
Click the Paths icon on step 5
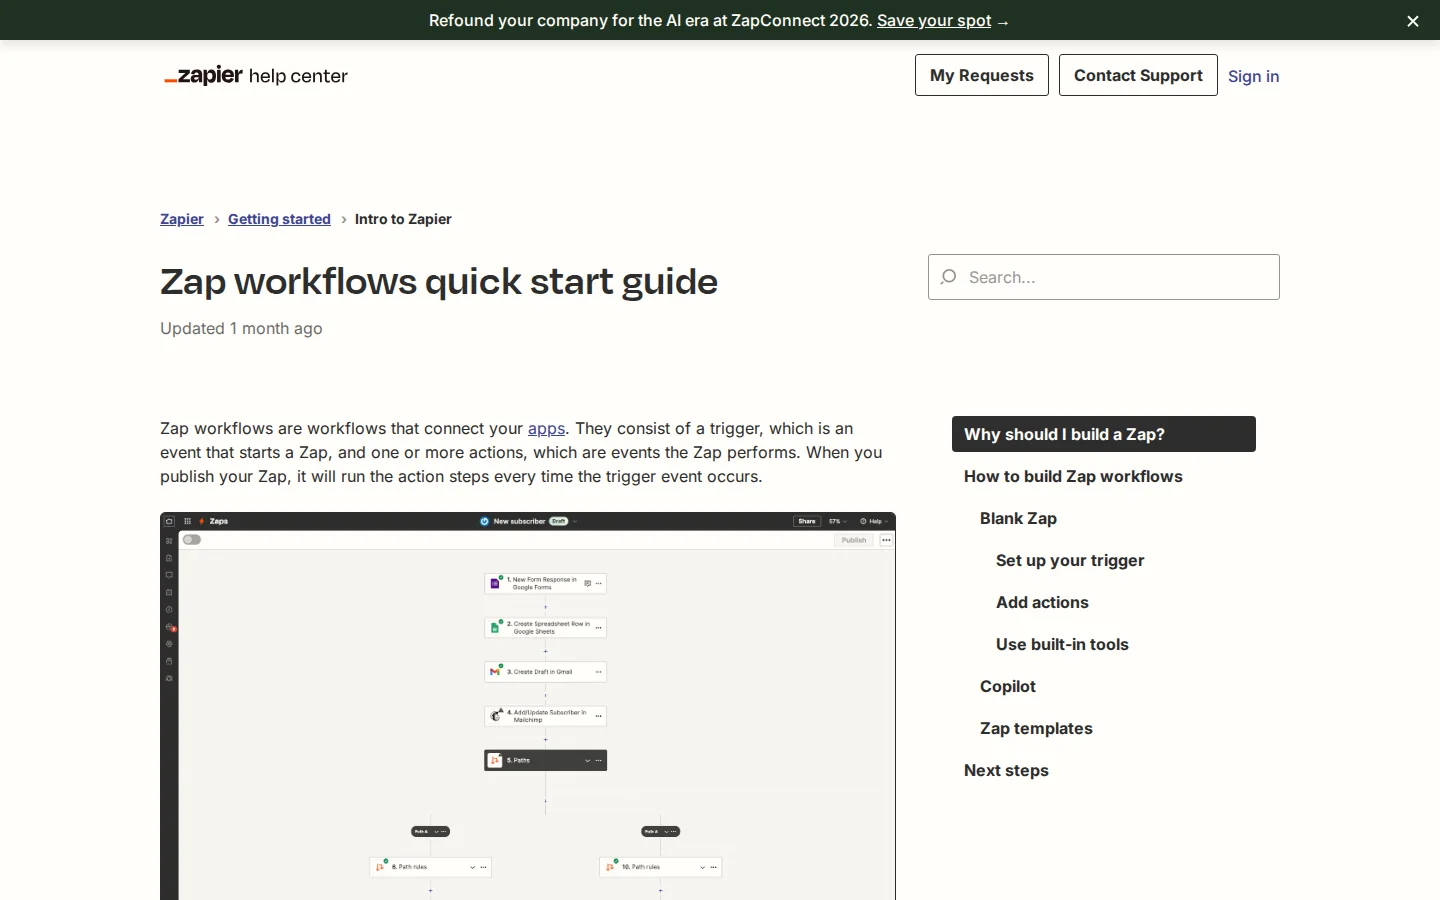[x=495, y=761]
